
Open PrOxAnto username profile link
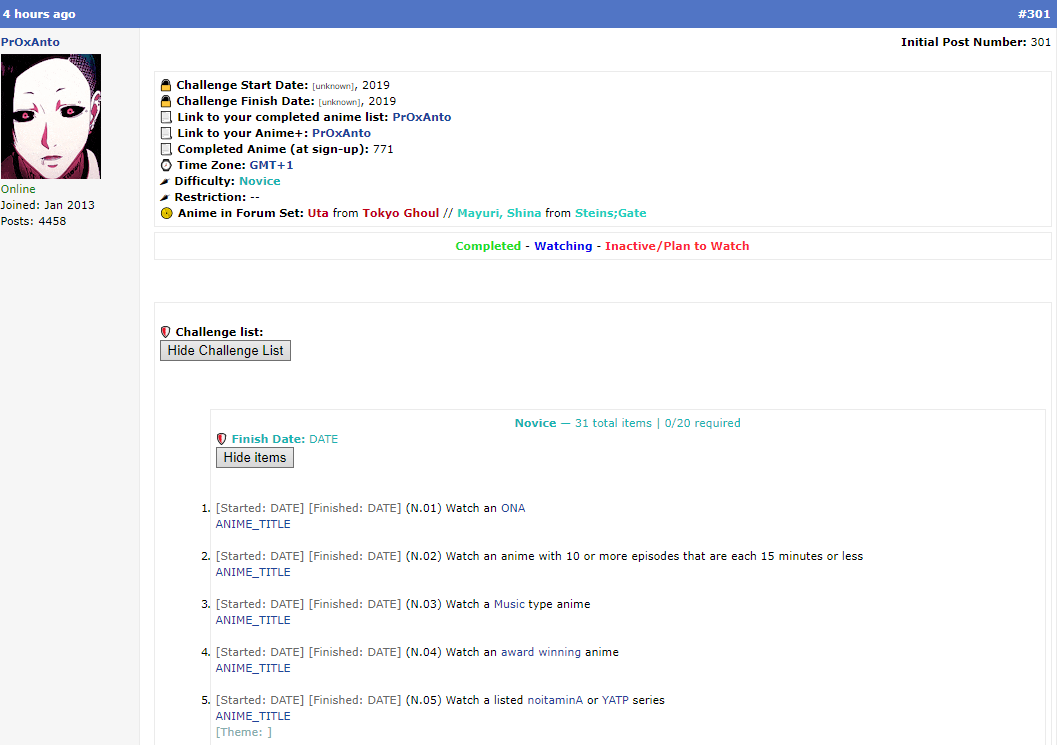coord(30,42)
